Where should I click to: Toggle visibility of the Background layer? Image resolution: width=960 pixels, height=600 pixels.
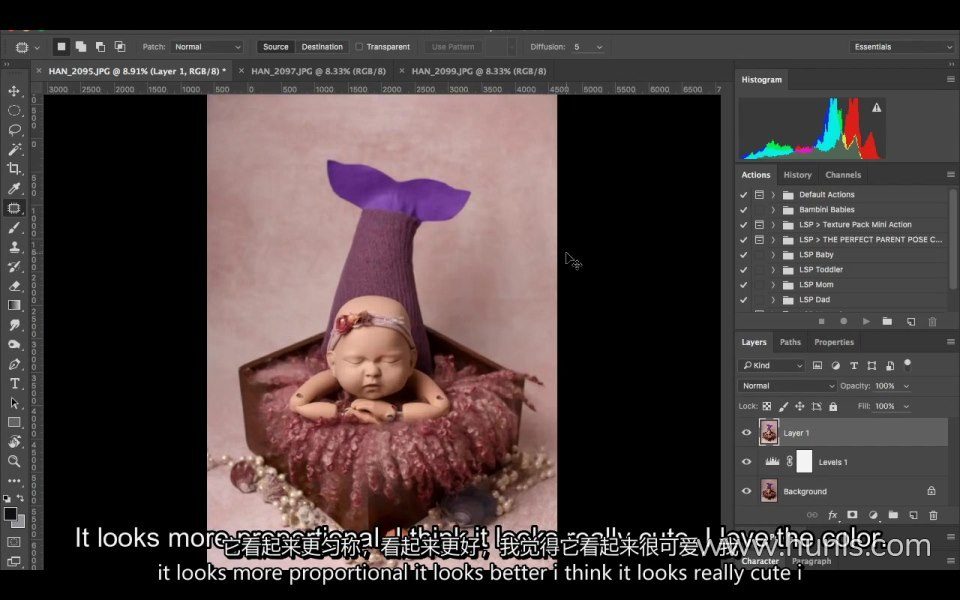point(746,491)
